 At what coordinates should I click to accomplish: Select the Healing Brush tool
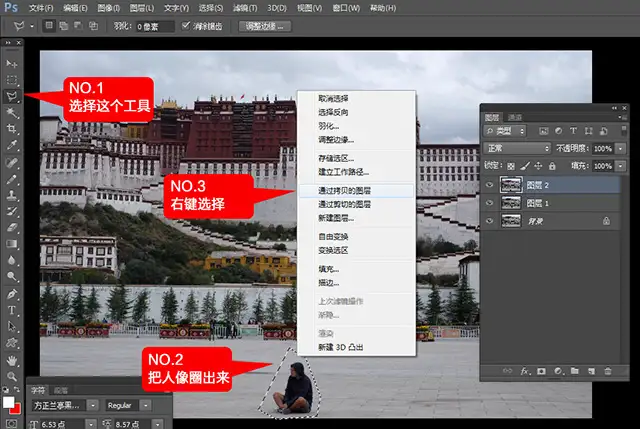11,163
